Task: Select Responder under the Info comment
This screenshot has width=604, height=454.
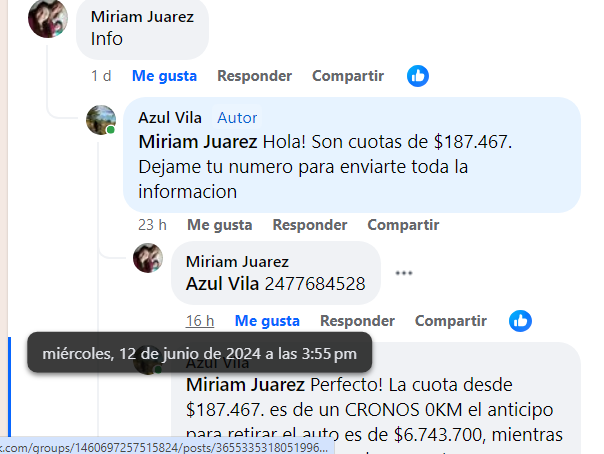Action: point(254,76)
